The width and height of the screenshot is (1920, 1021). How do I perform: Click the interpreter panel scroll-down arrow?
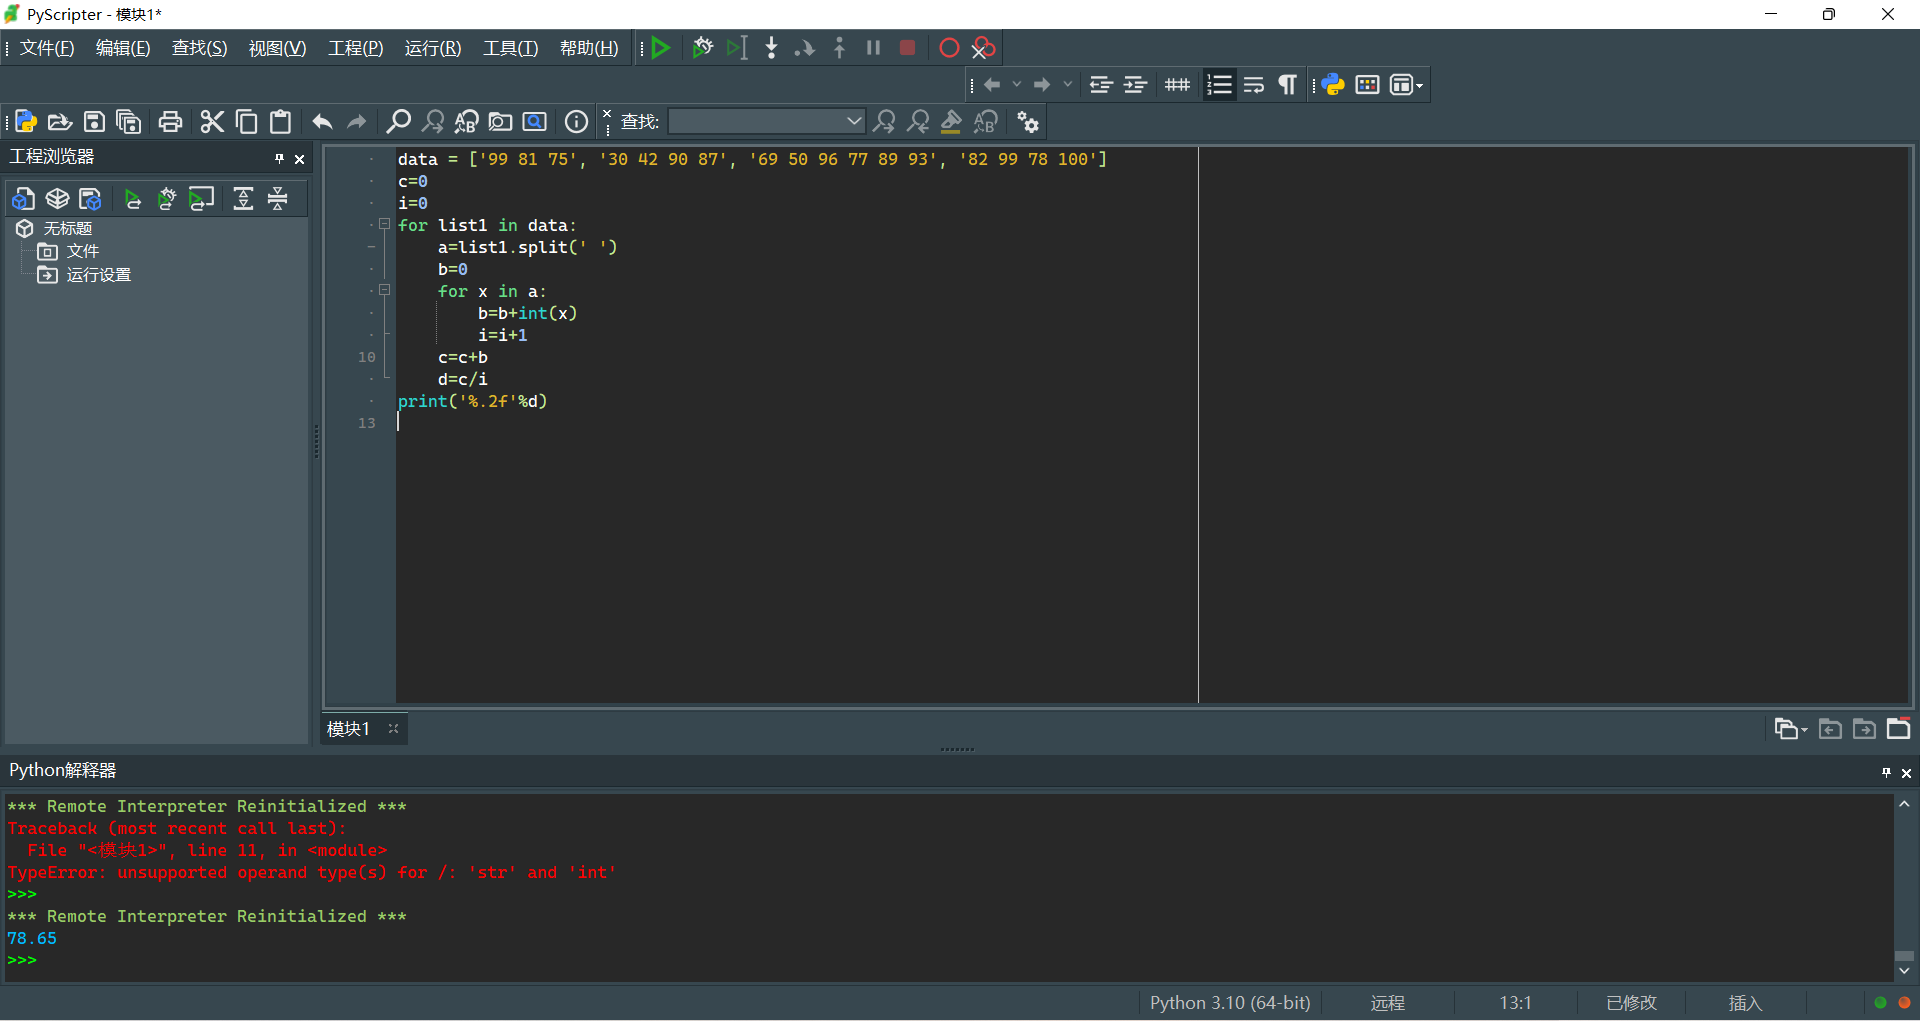[1904, 970]
